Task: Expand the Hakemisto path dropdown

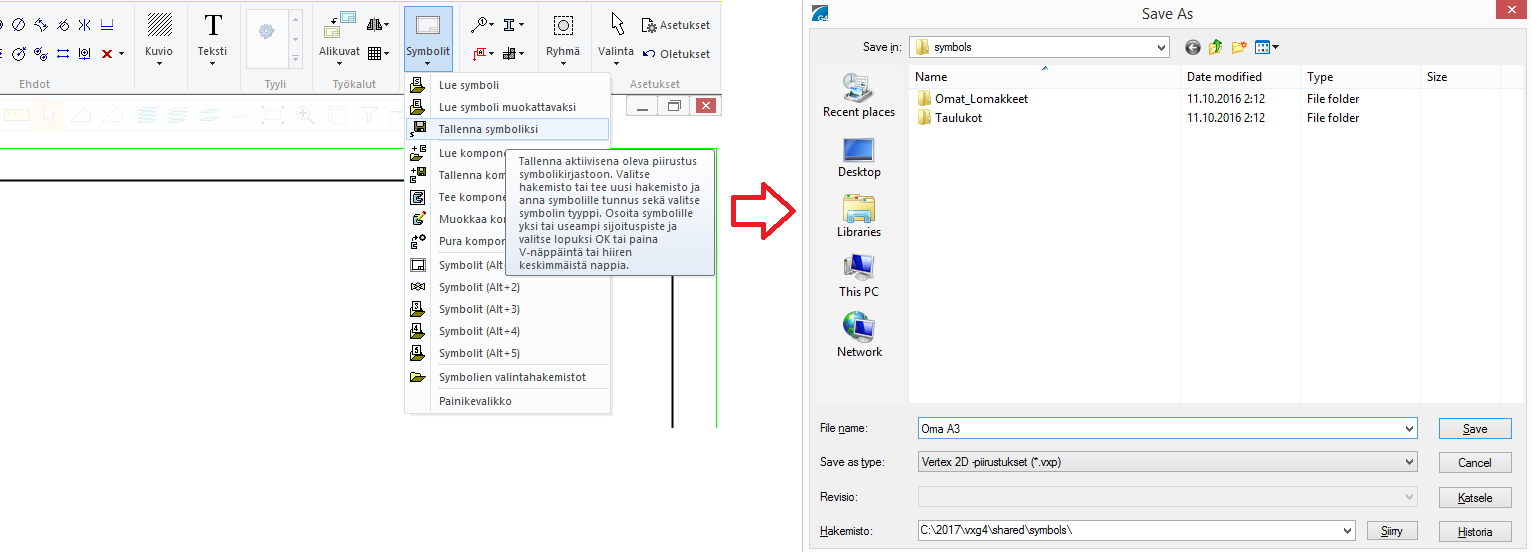Action: coord(1346,531)
